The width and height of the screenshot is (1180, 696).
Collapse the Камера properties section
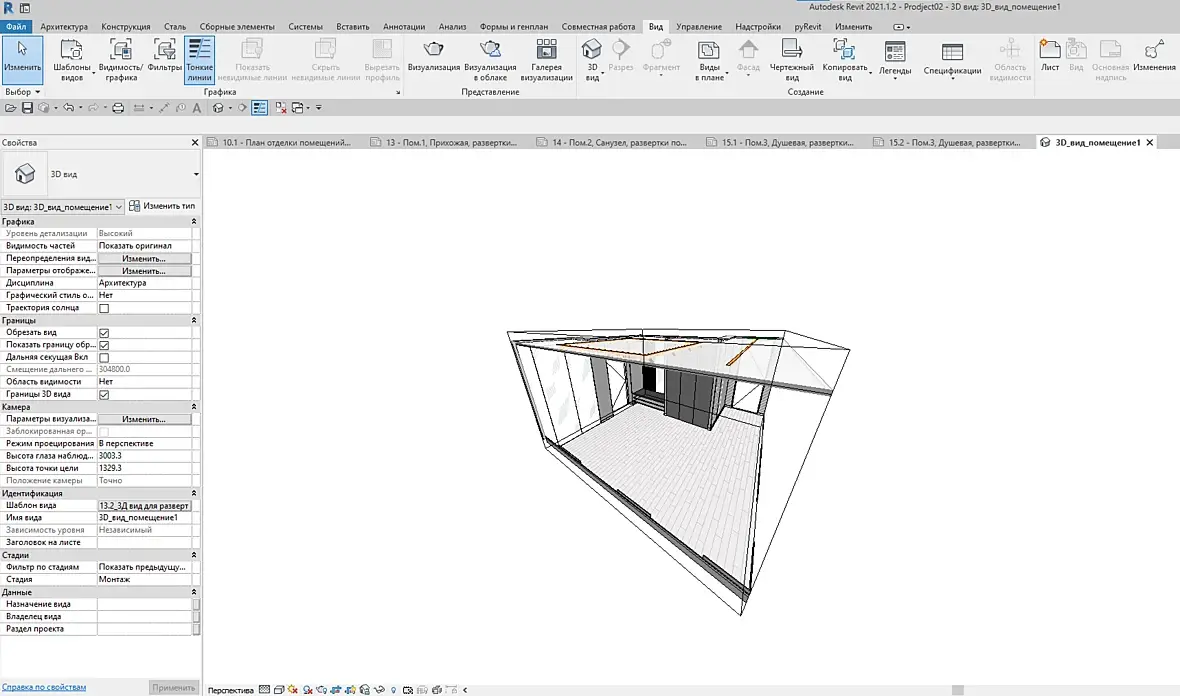(193, 407)
